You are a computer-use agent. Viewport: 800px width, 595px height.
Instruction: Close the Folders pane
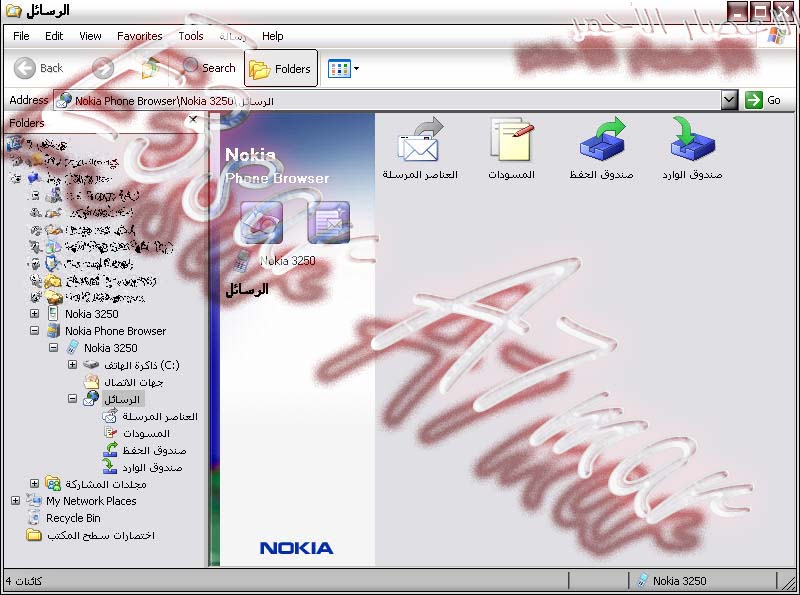(x=193, y=119)
